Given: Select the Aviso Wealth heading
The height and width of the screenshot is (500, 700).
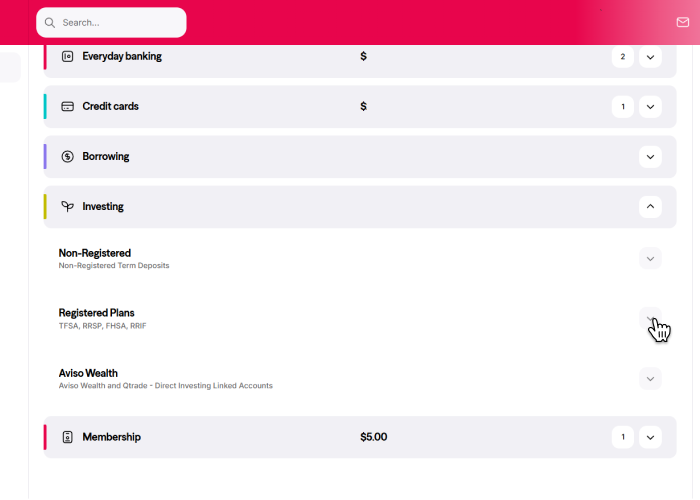Looking at the screenshot, I should click(x=88, y=373).
